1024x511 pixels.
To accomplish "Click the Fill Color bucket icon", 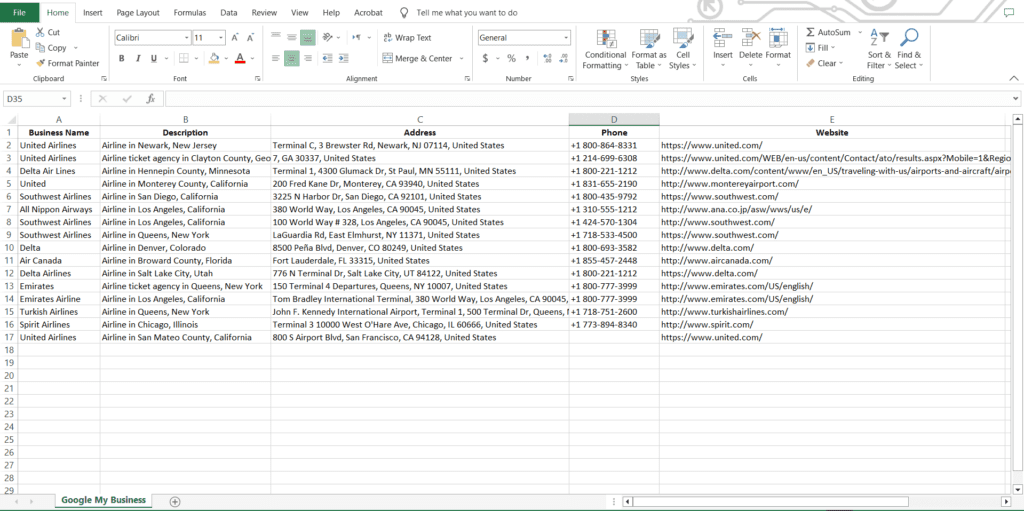I will tap(214, 58).
